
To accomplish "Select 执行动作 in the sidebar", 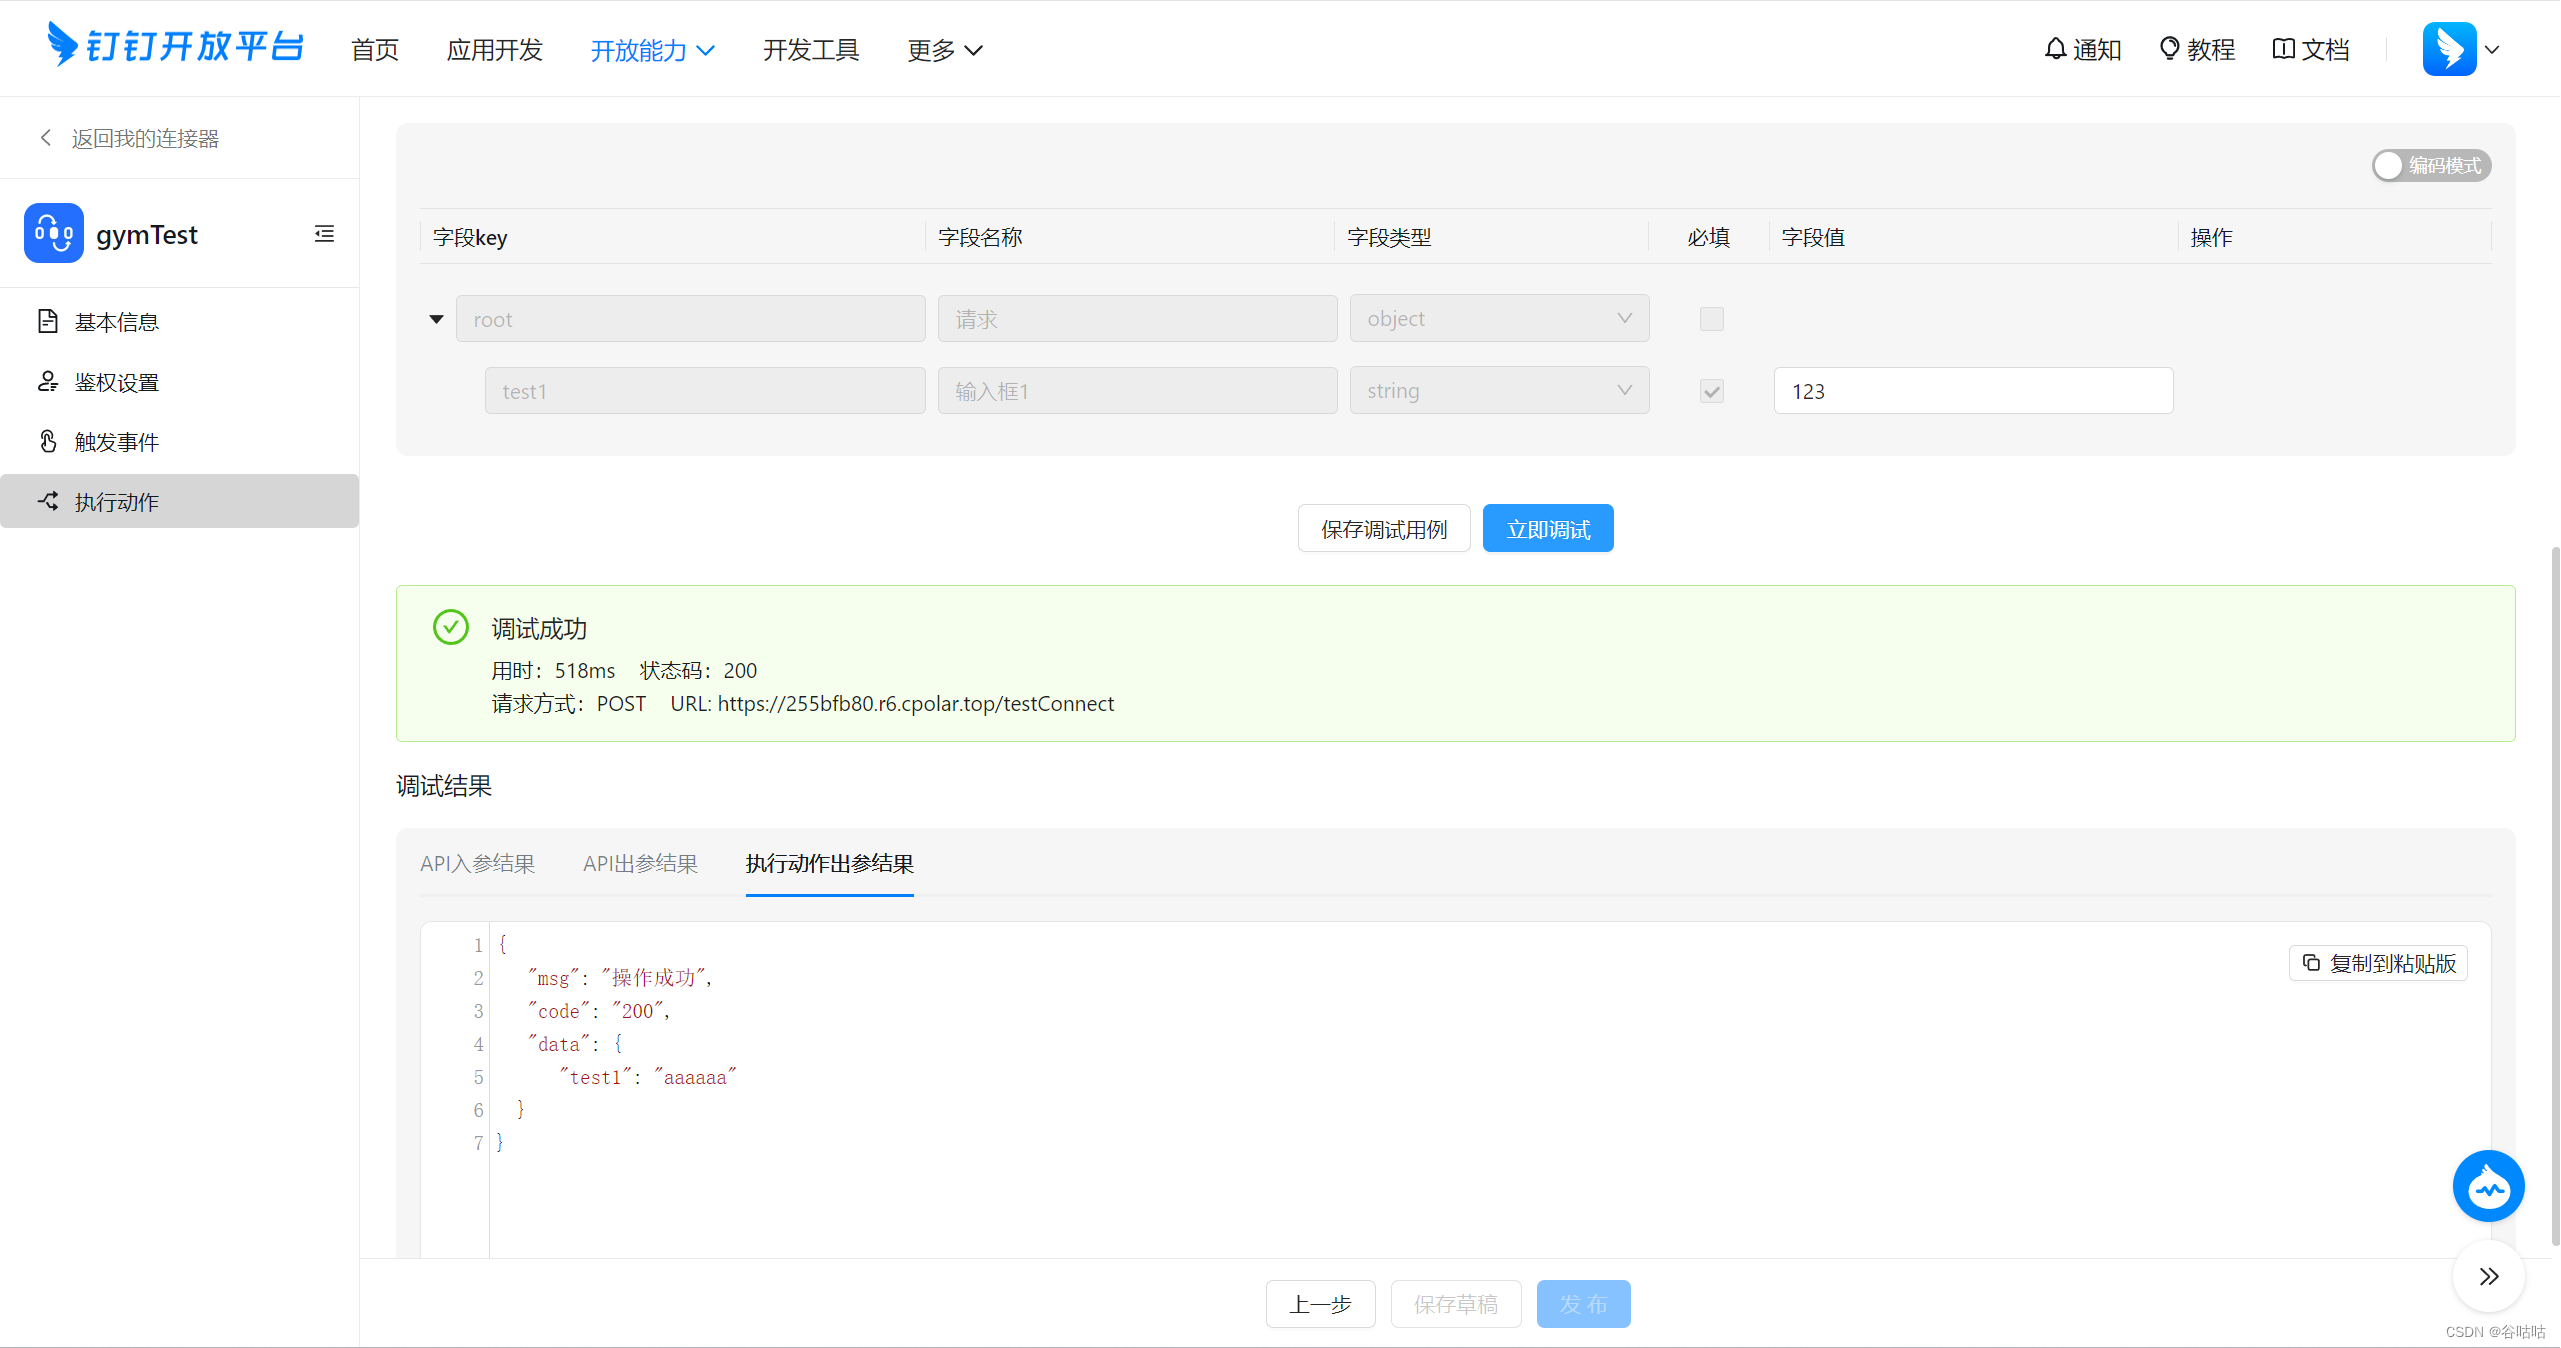I will 180,501.
